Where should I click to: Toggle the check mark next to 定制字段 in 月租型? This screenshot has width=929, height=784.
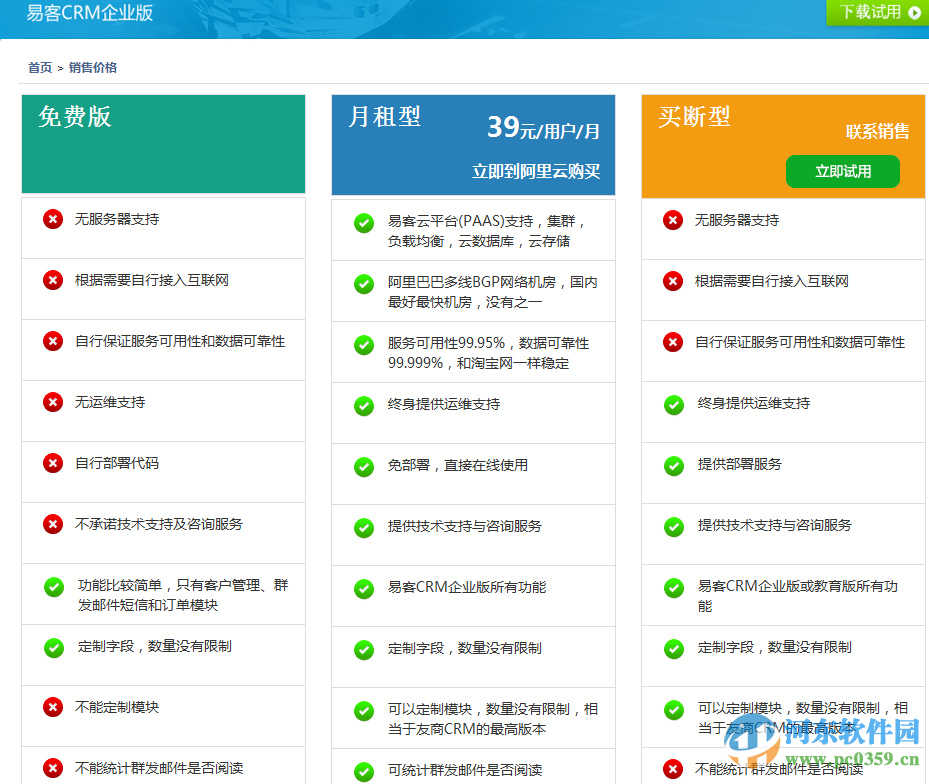click(363, 650)
